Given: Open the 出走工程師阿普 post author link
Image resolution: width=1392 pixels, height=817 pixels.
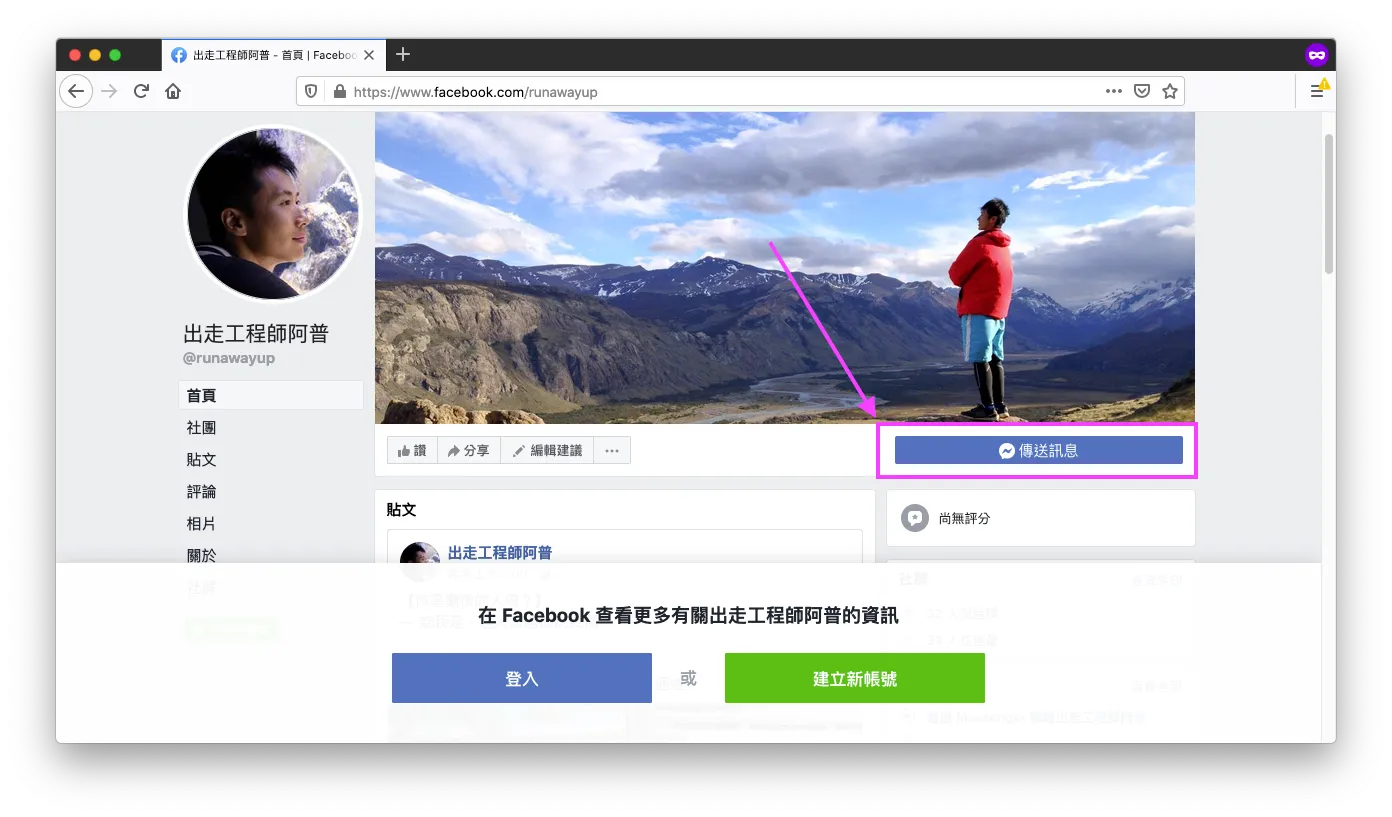Looking at the screenshot, I should pos(500,552).
